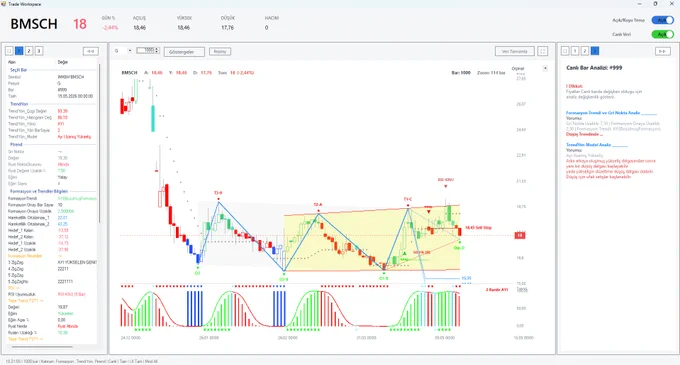Click the Formasyon Onay Bar Sayısı row

(52, 205)
